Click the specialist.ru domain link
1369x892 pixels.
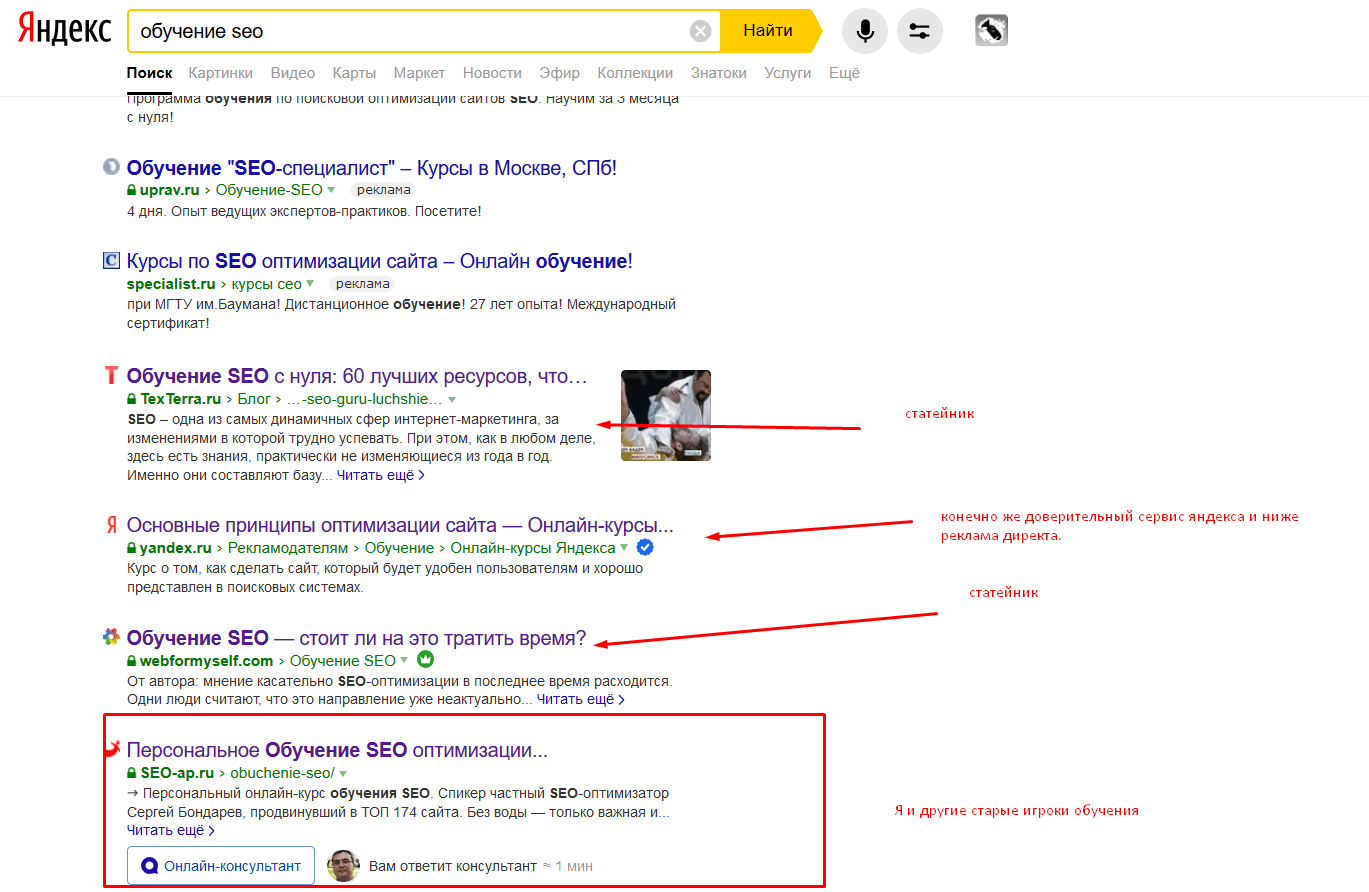[171, 284]
